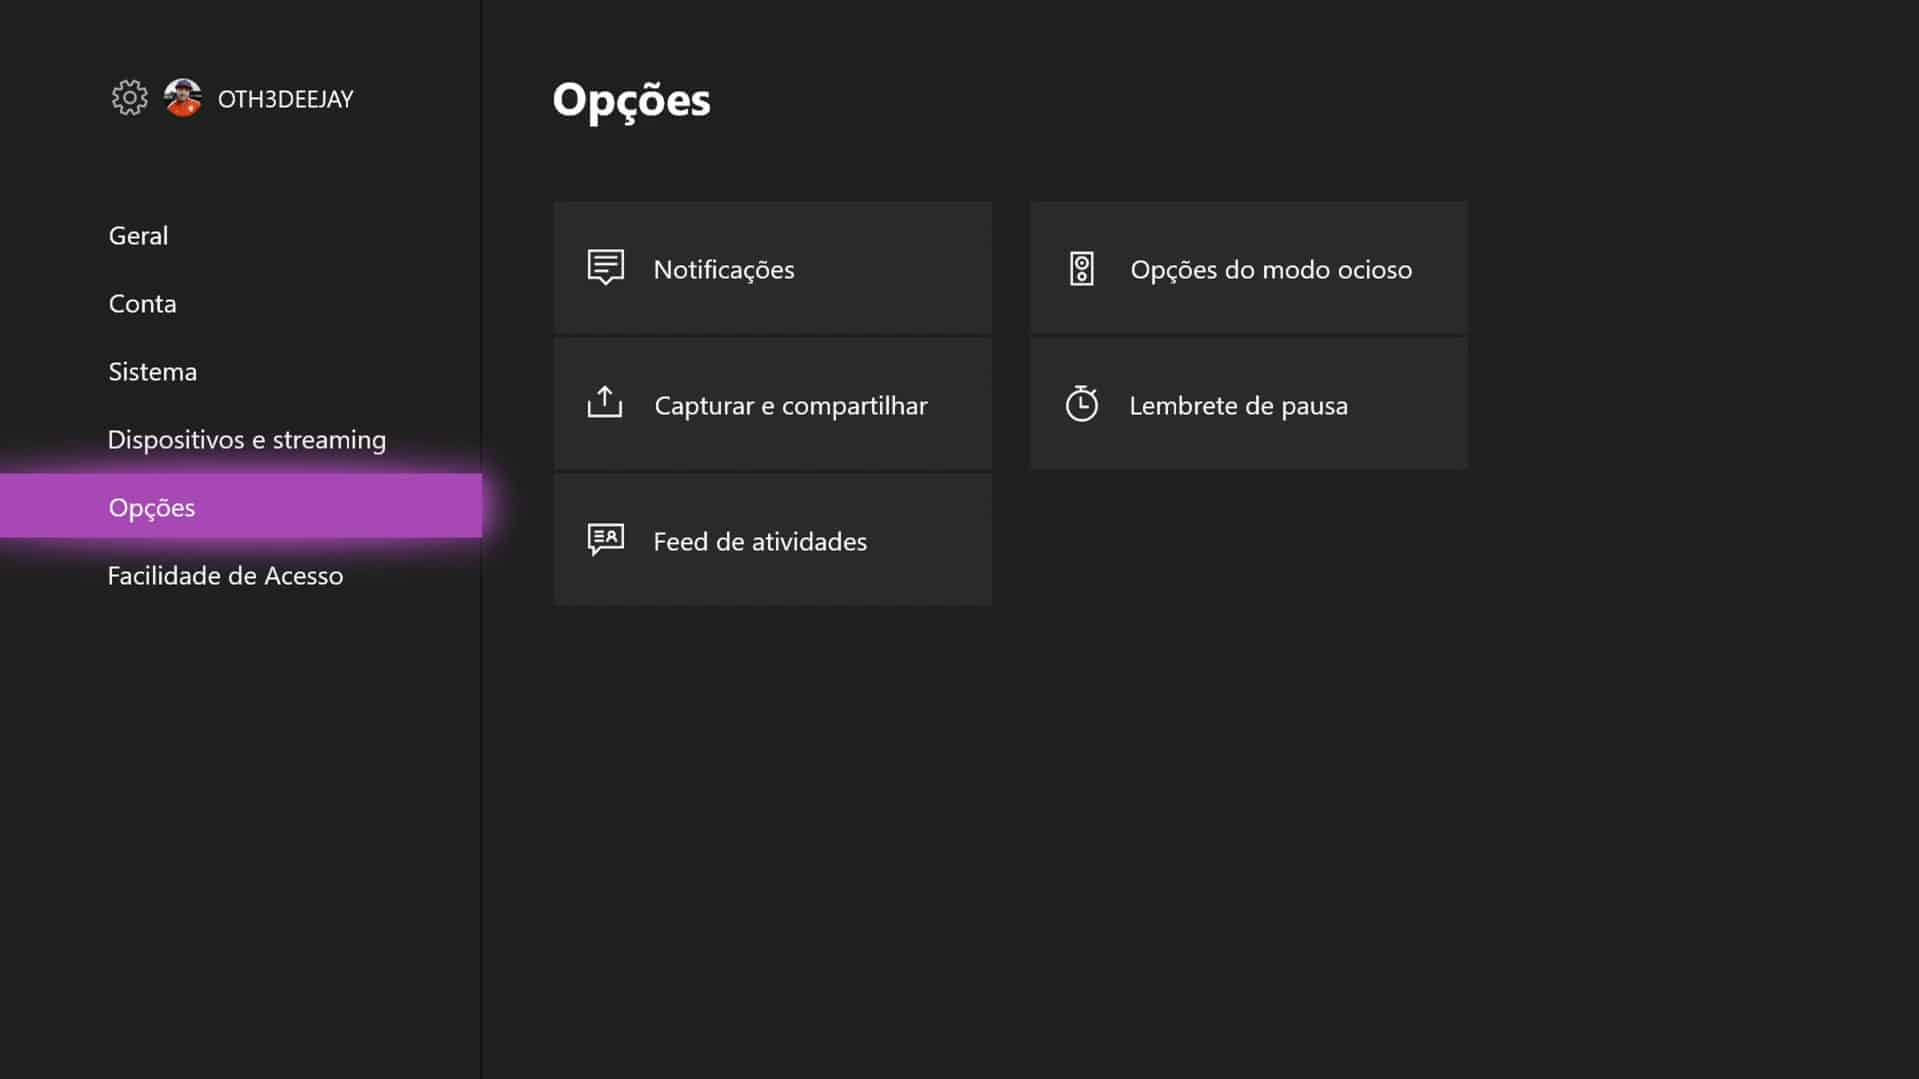Screen dimensions: 1919x1079
Task: Click the OTH3DEEJAY gamertag text
Action: [x=285, y=99]
